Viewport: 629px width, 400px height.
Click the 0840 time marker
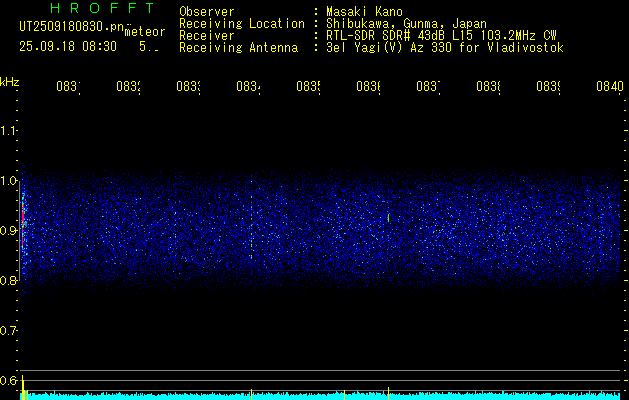pos(609,87)
